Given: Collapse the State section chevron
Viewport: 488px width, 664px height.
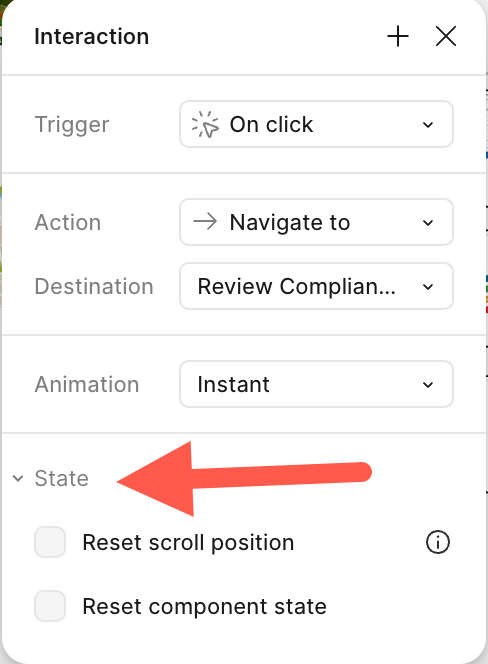Looking at the screenshot, I should [x=18, y=479].
